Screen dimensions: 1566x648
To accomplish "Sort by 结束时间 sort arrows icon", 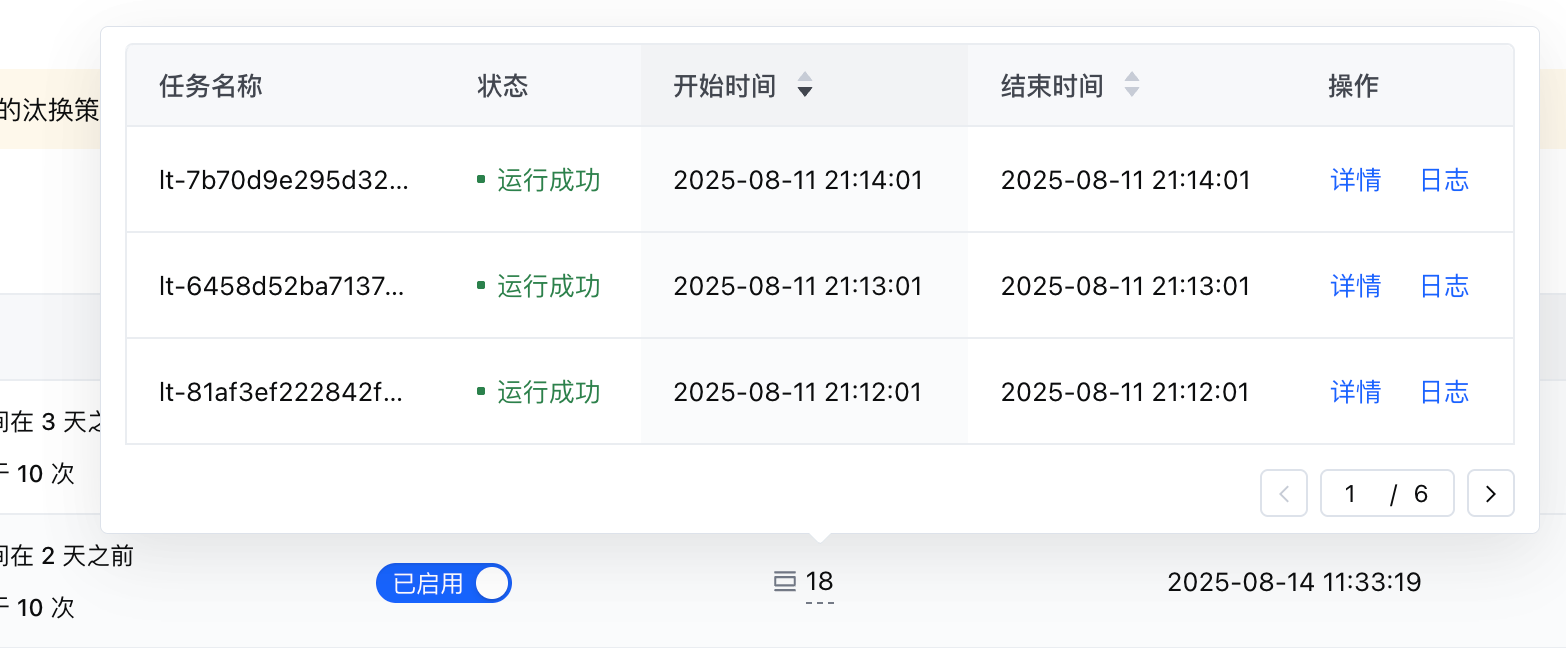I will pyautogui.click(x=1131, y=86).
